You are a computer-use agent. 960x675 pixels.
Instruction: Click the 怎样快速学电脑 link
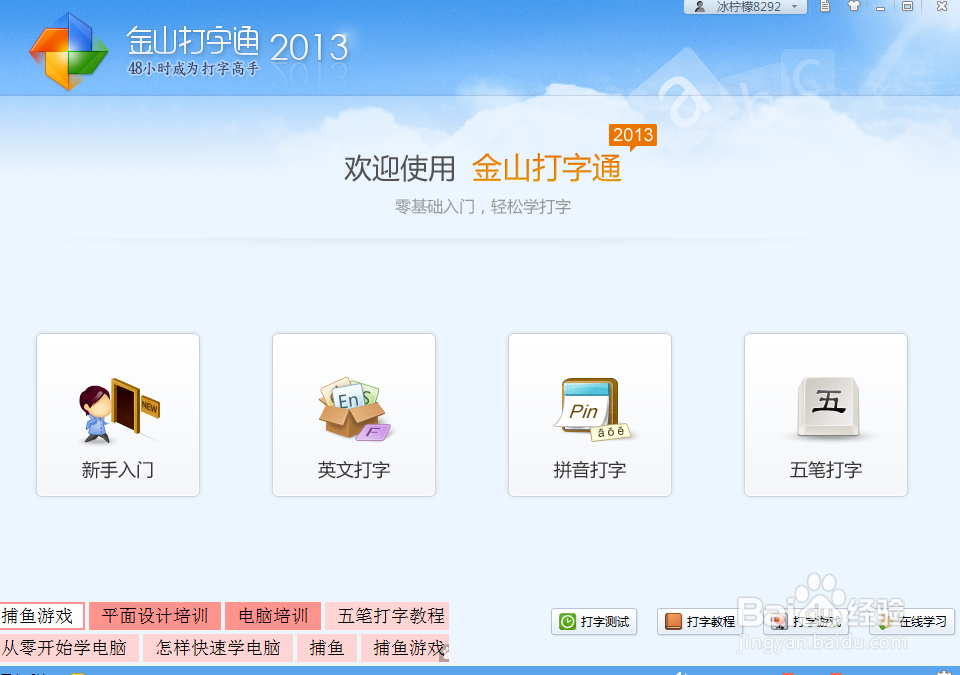pos(218,648)
